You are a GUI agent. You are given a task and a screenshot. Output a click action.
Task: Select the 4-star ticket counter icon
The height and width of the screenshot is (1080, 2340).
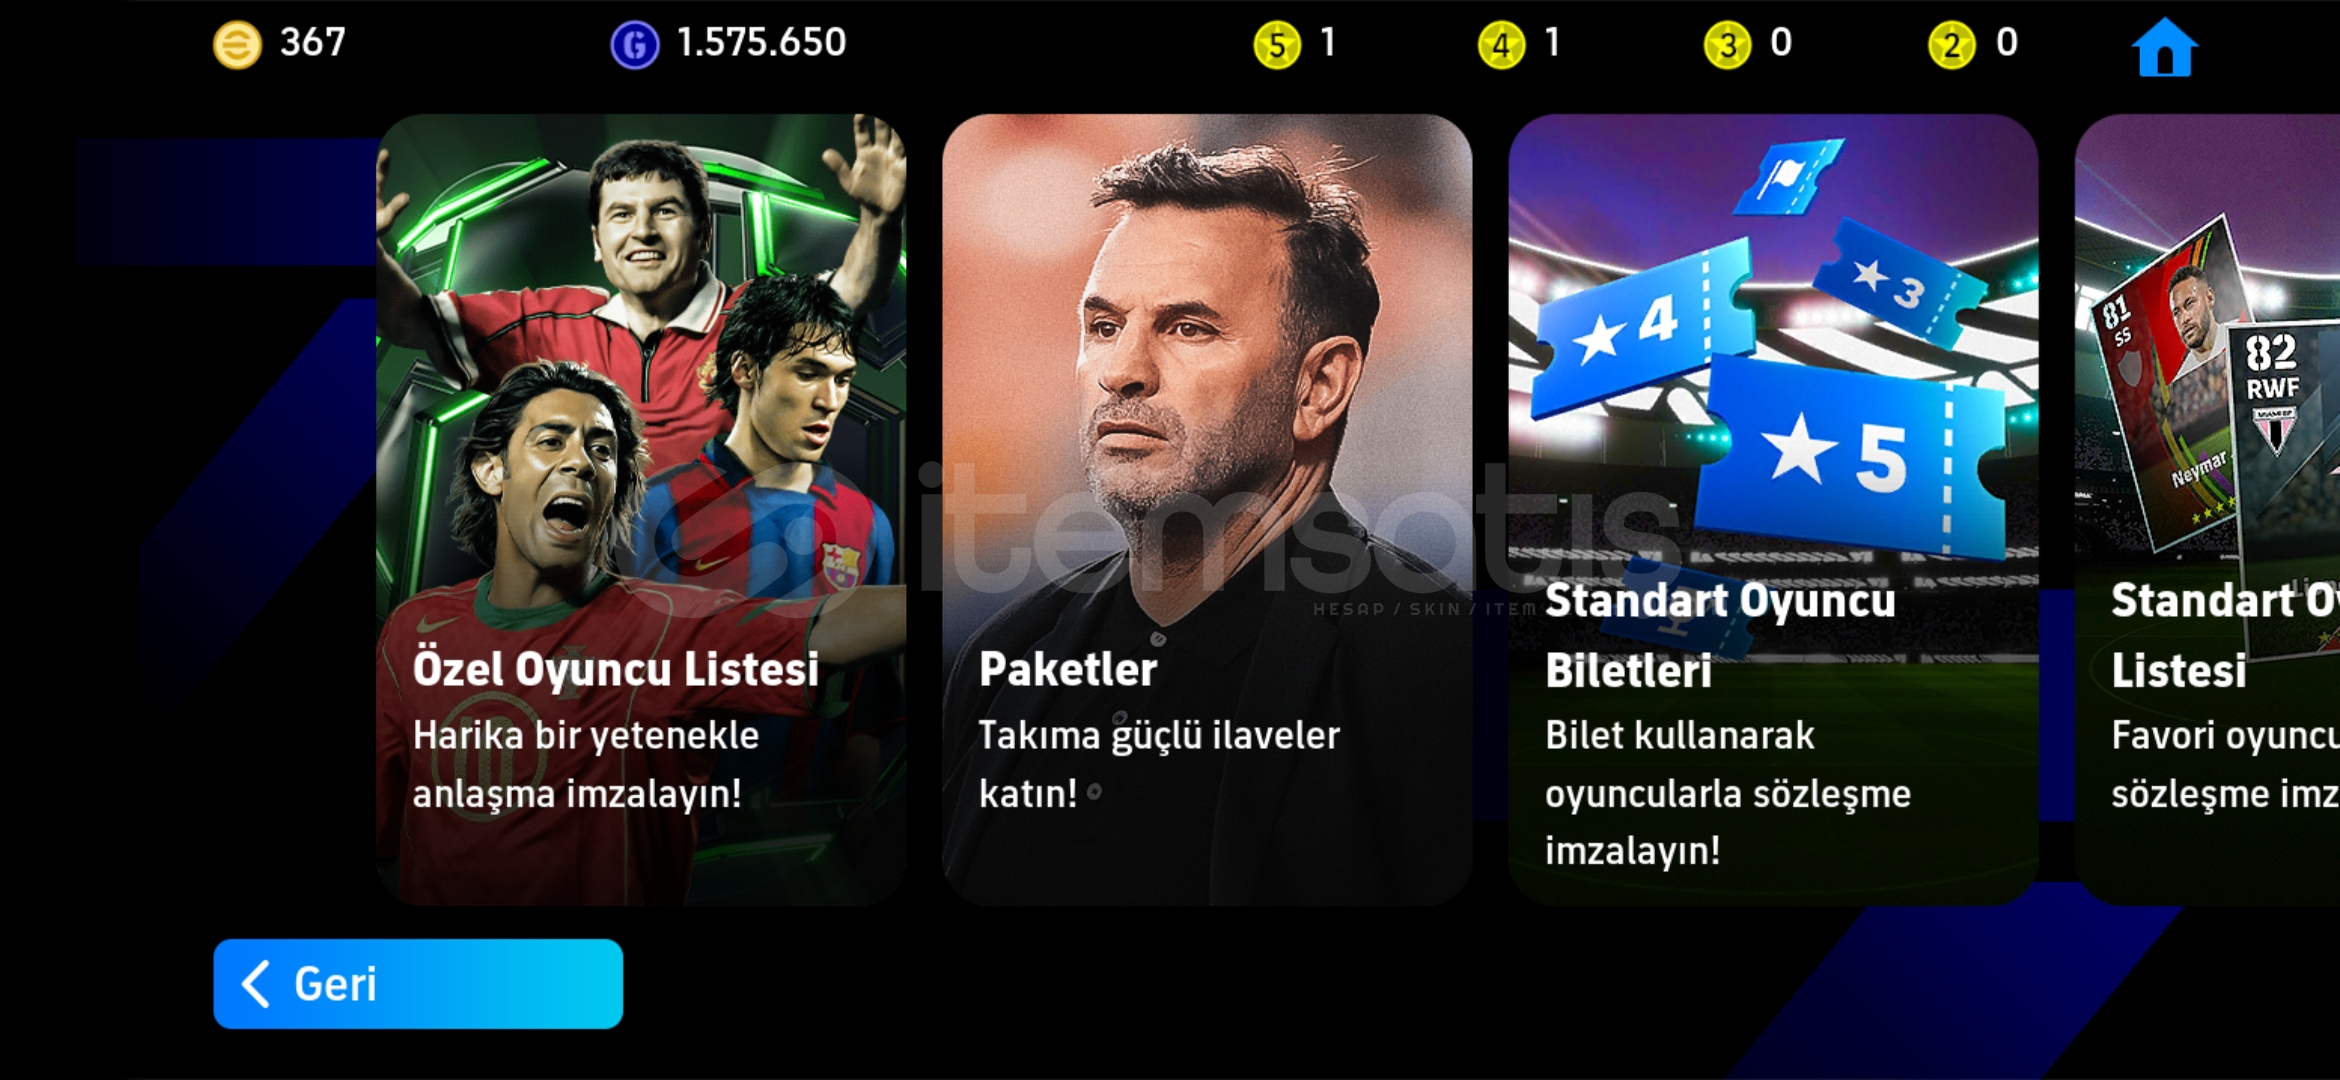(1502, 45)
